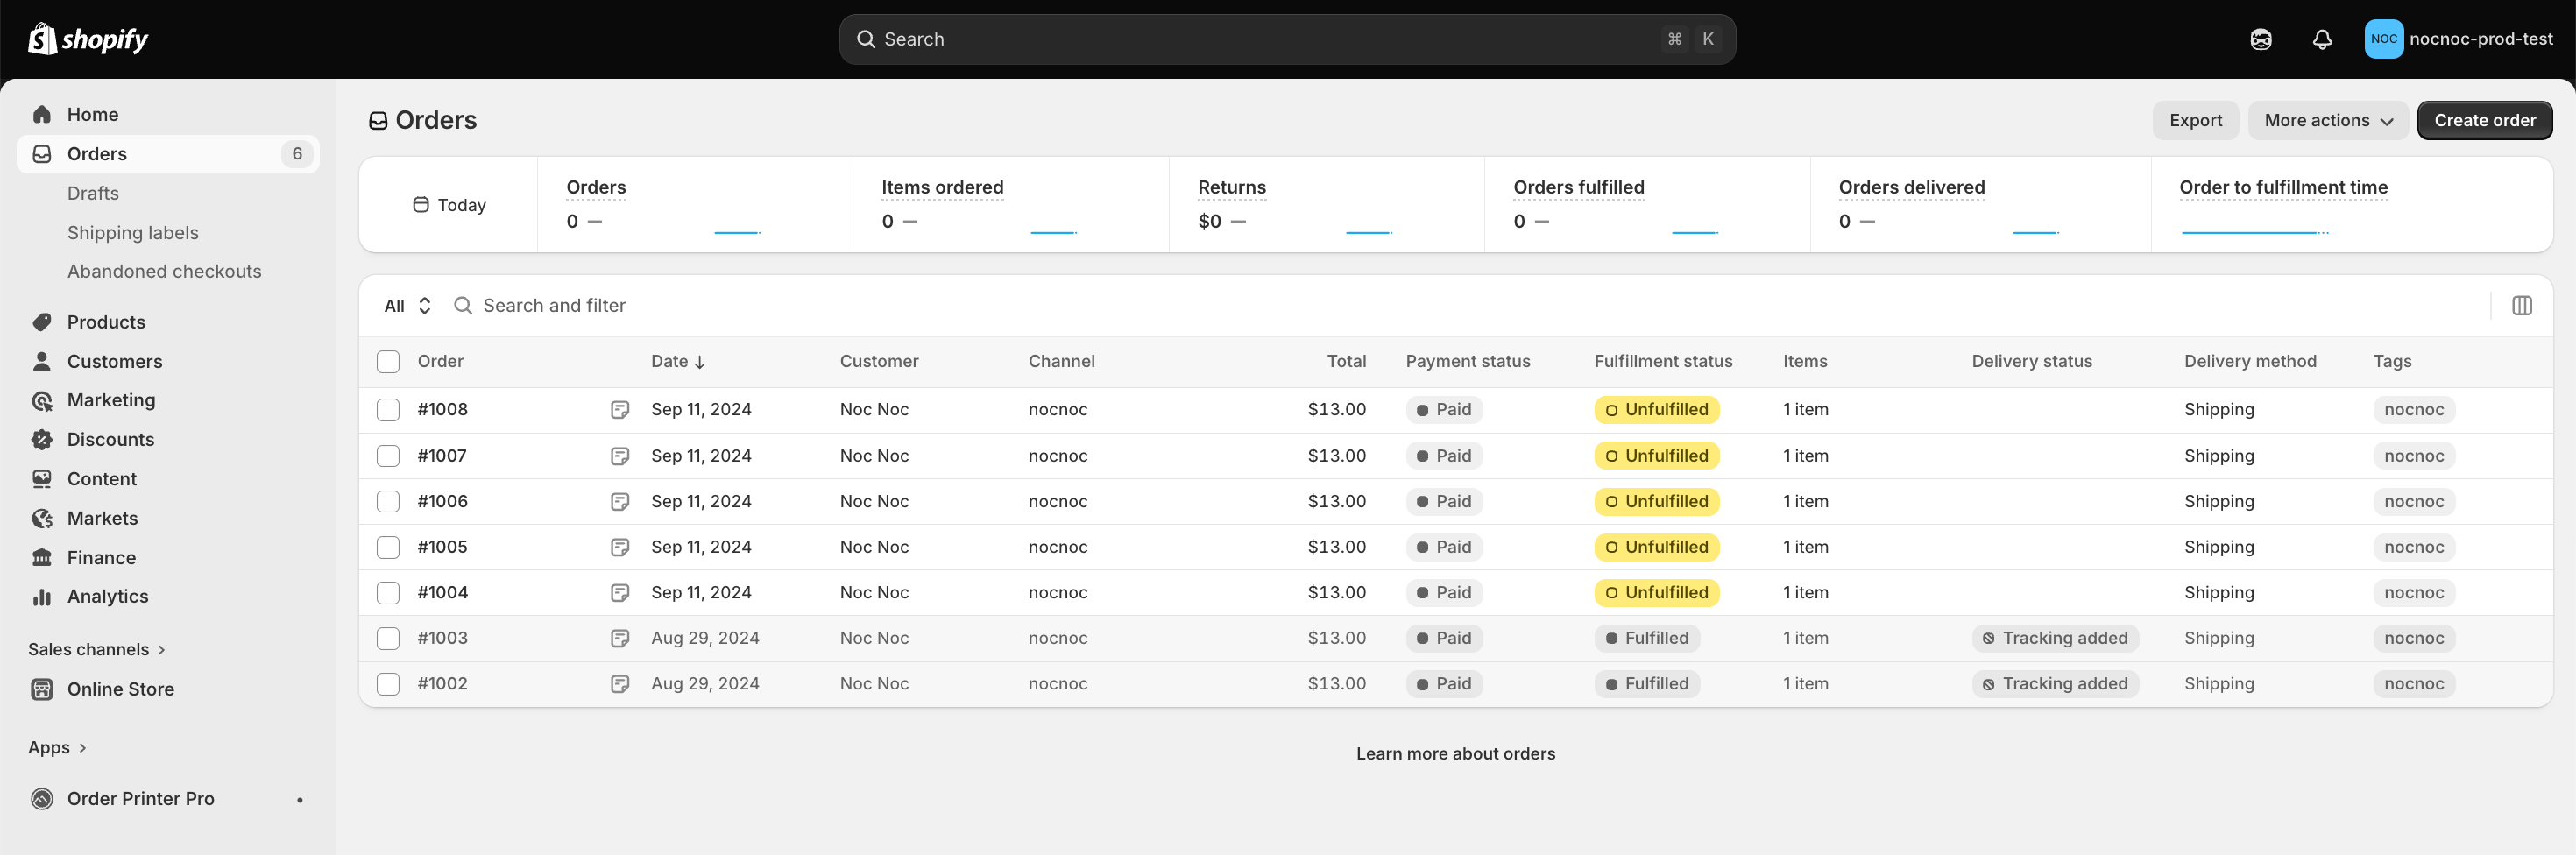Click the search magnifier in Search and filter
The width and height of the screenshot is (2576, 855).
(463, 305)
